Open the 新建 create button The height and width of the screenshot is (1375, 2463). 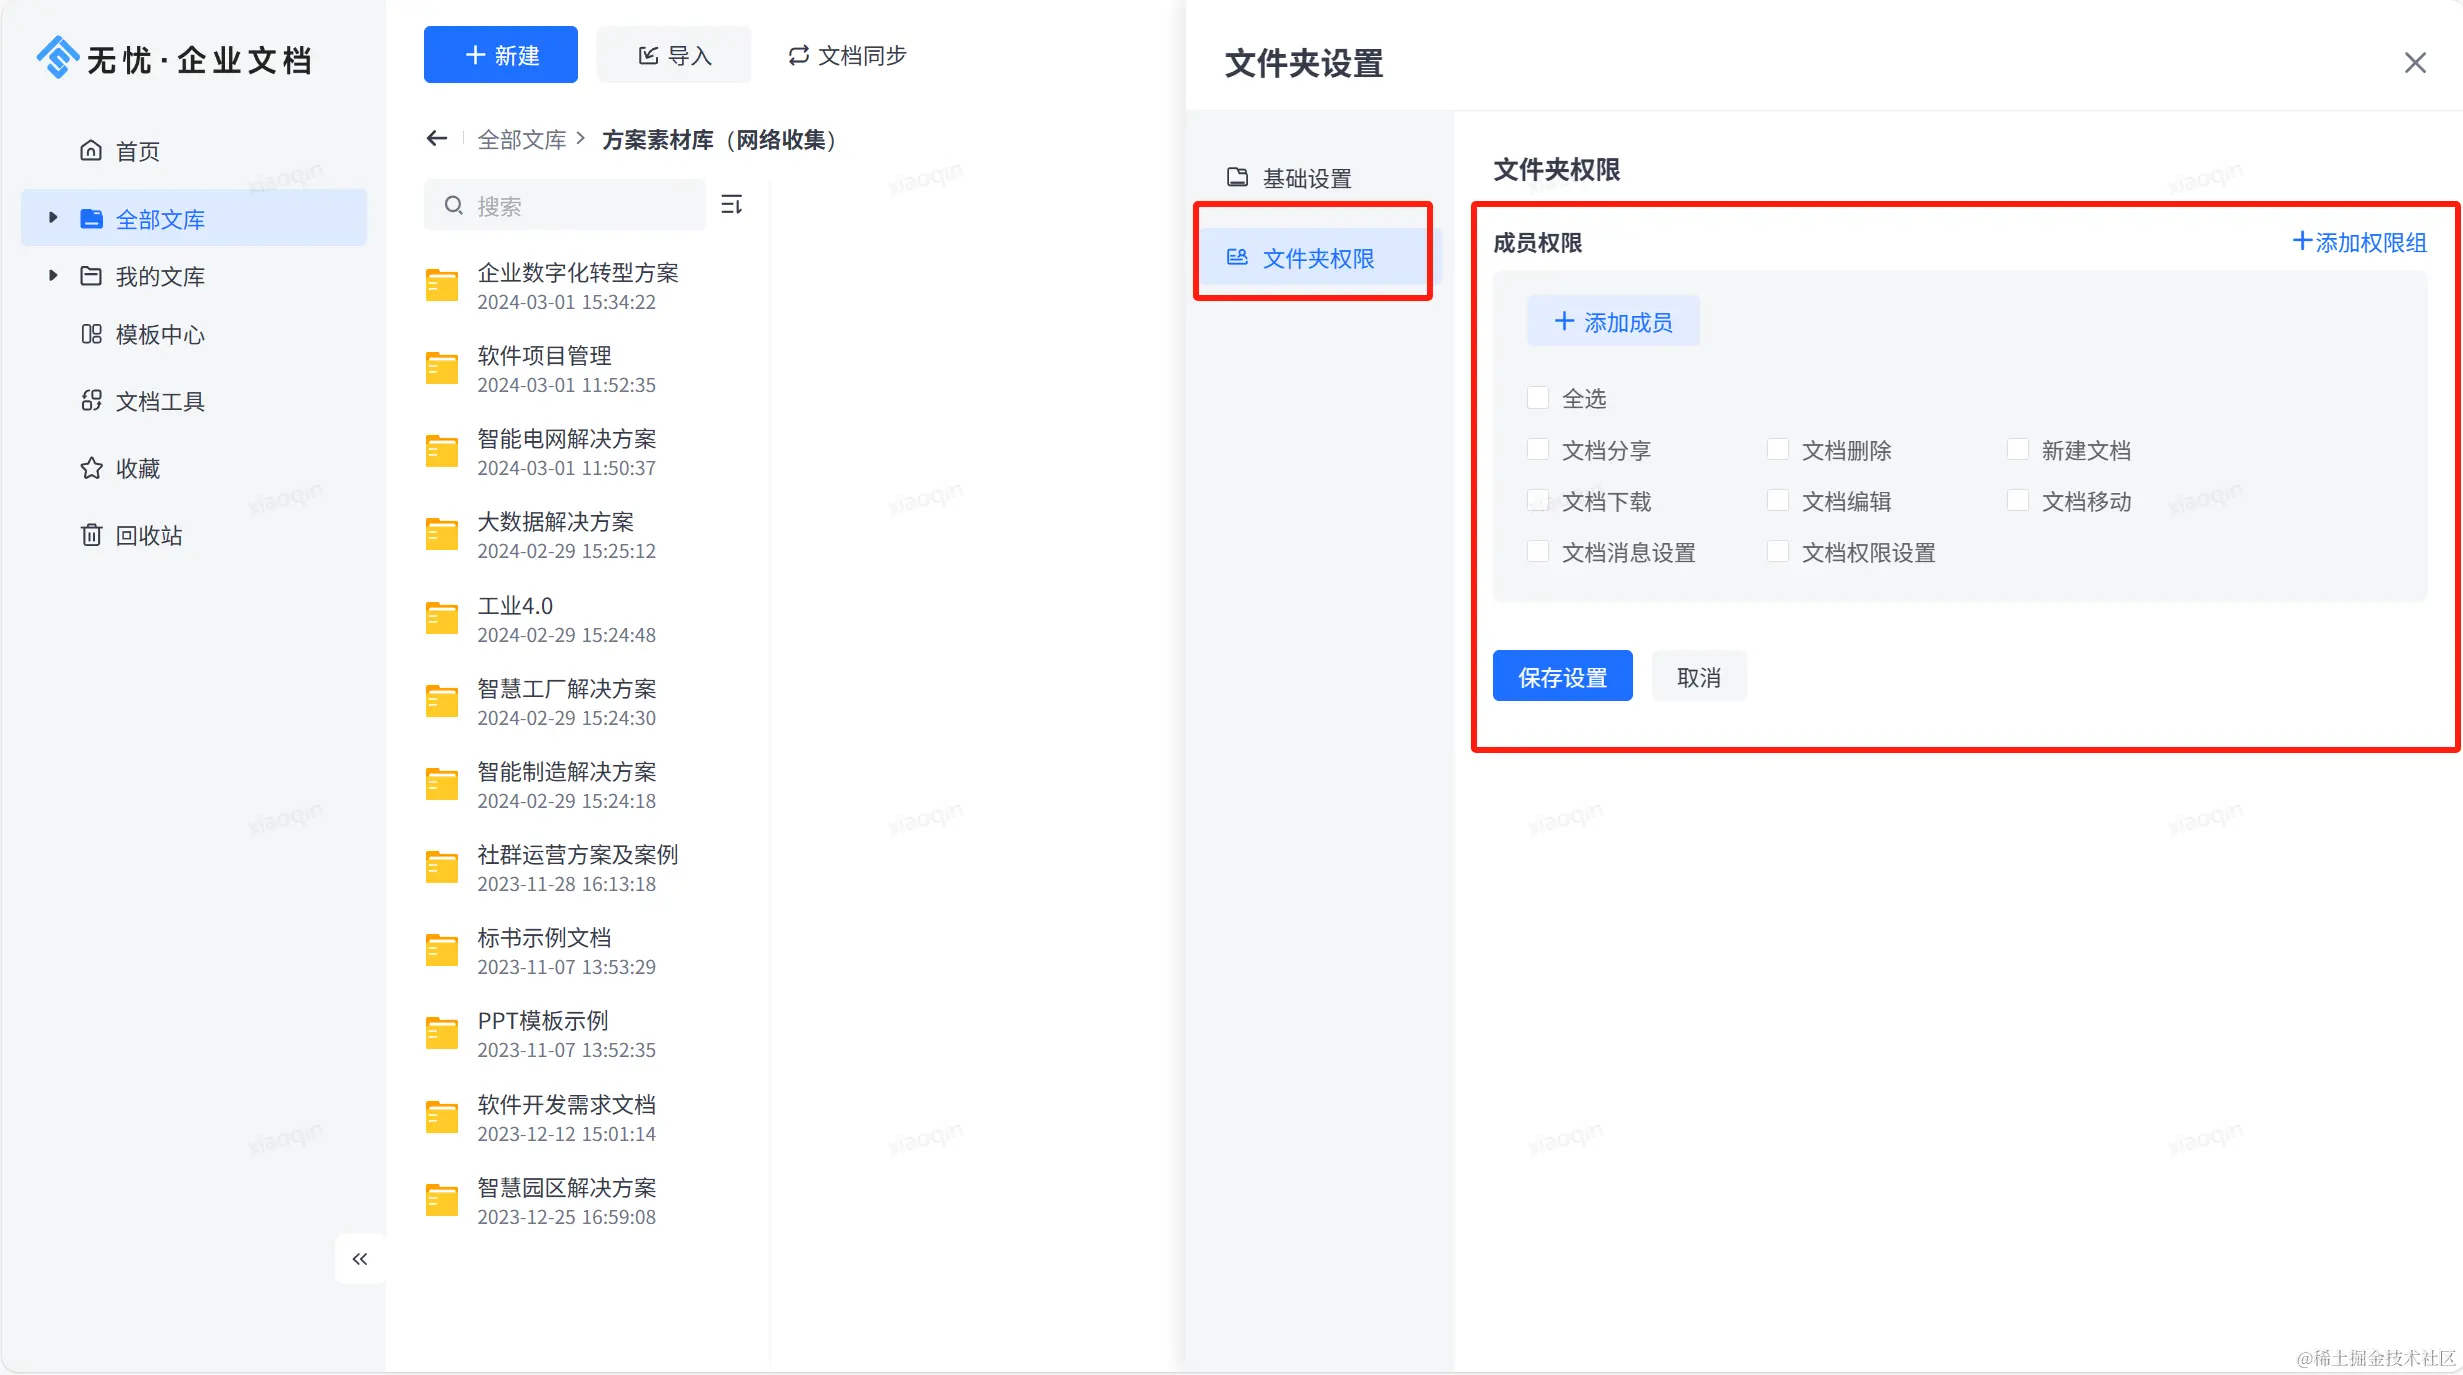coord(501,55)
